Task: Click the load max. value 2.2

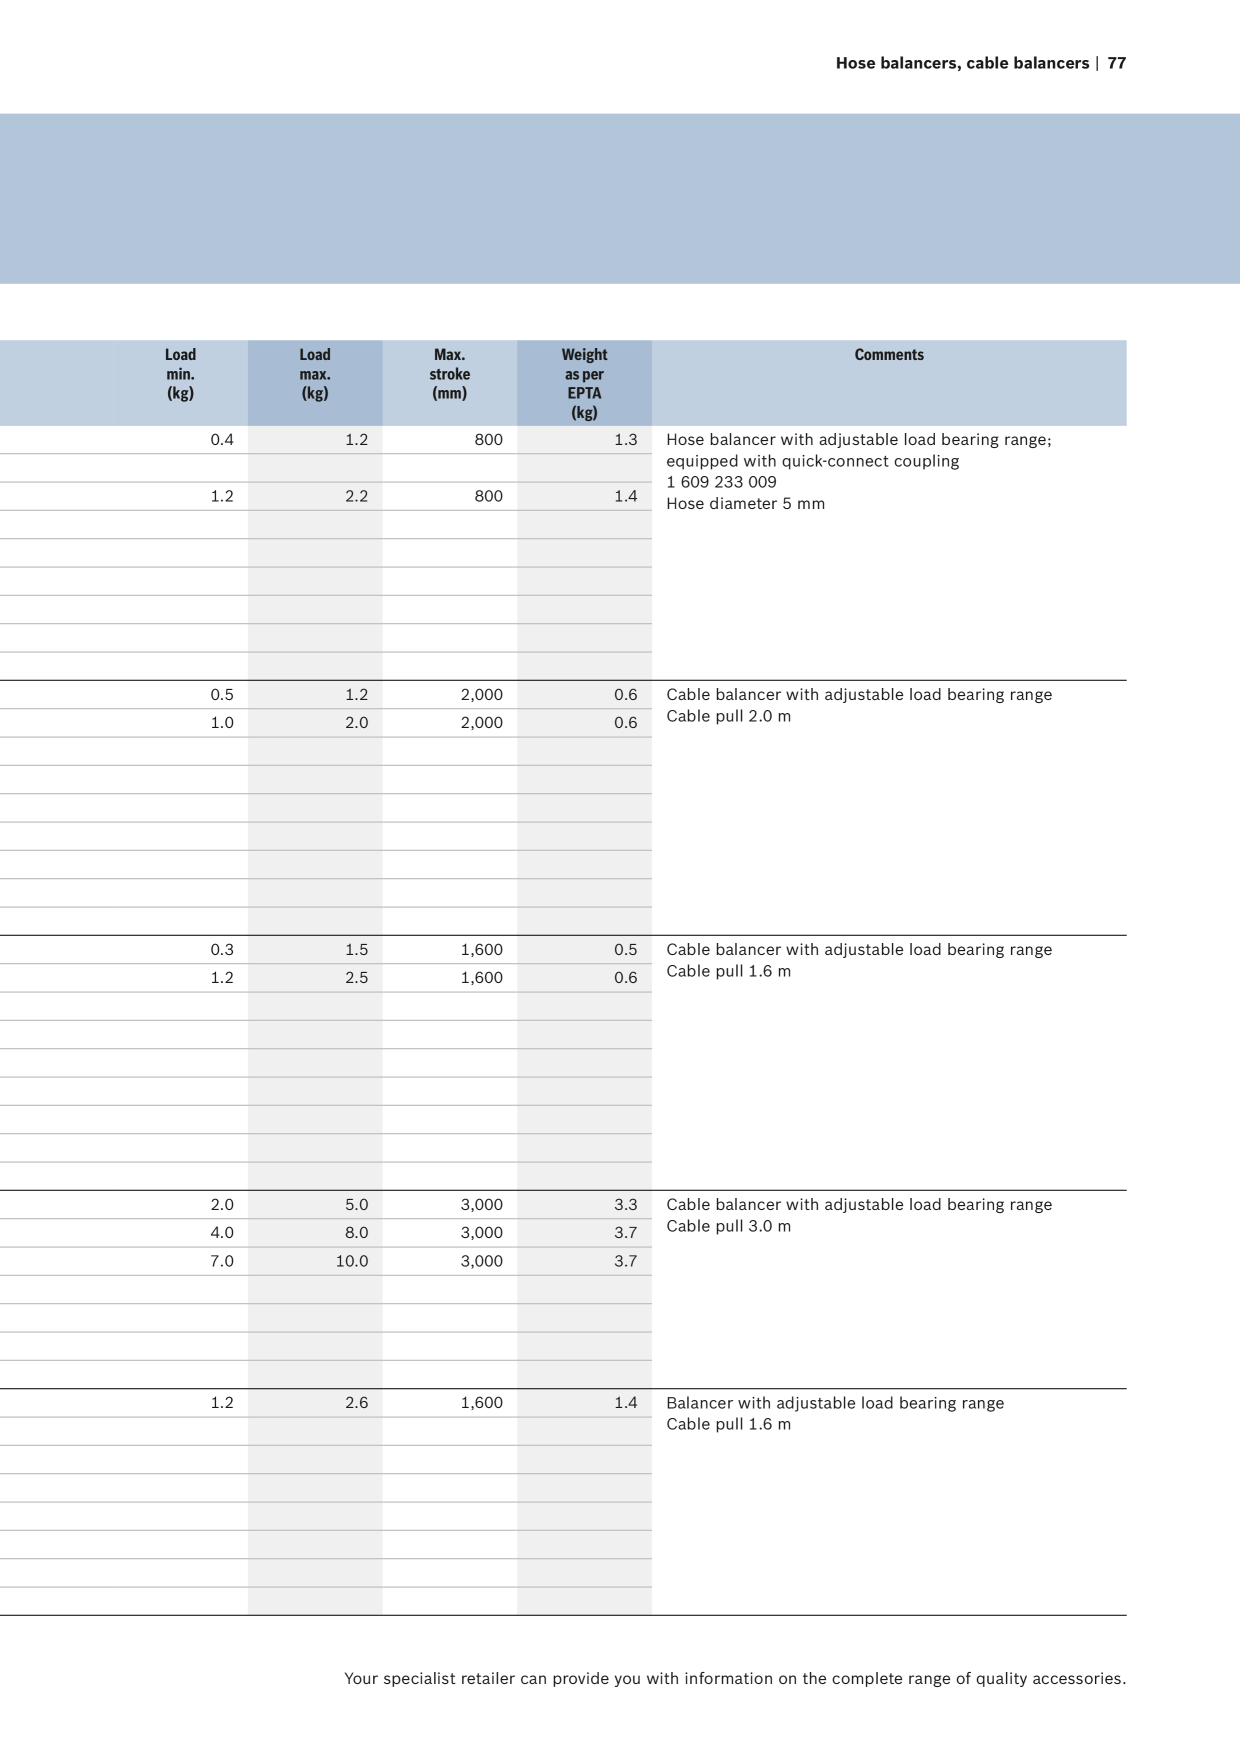Action: 357,496
